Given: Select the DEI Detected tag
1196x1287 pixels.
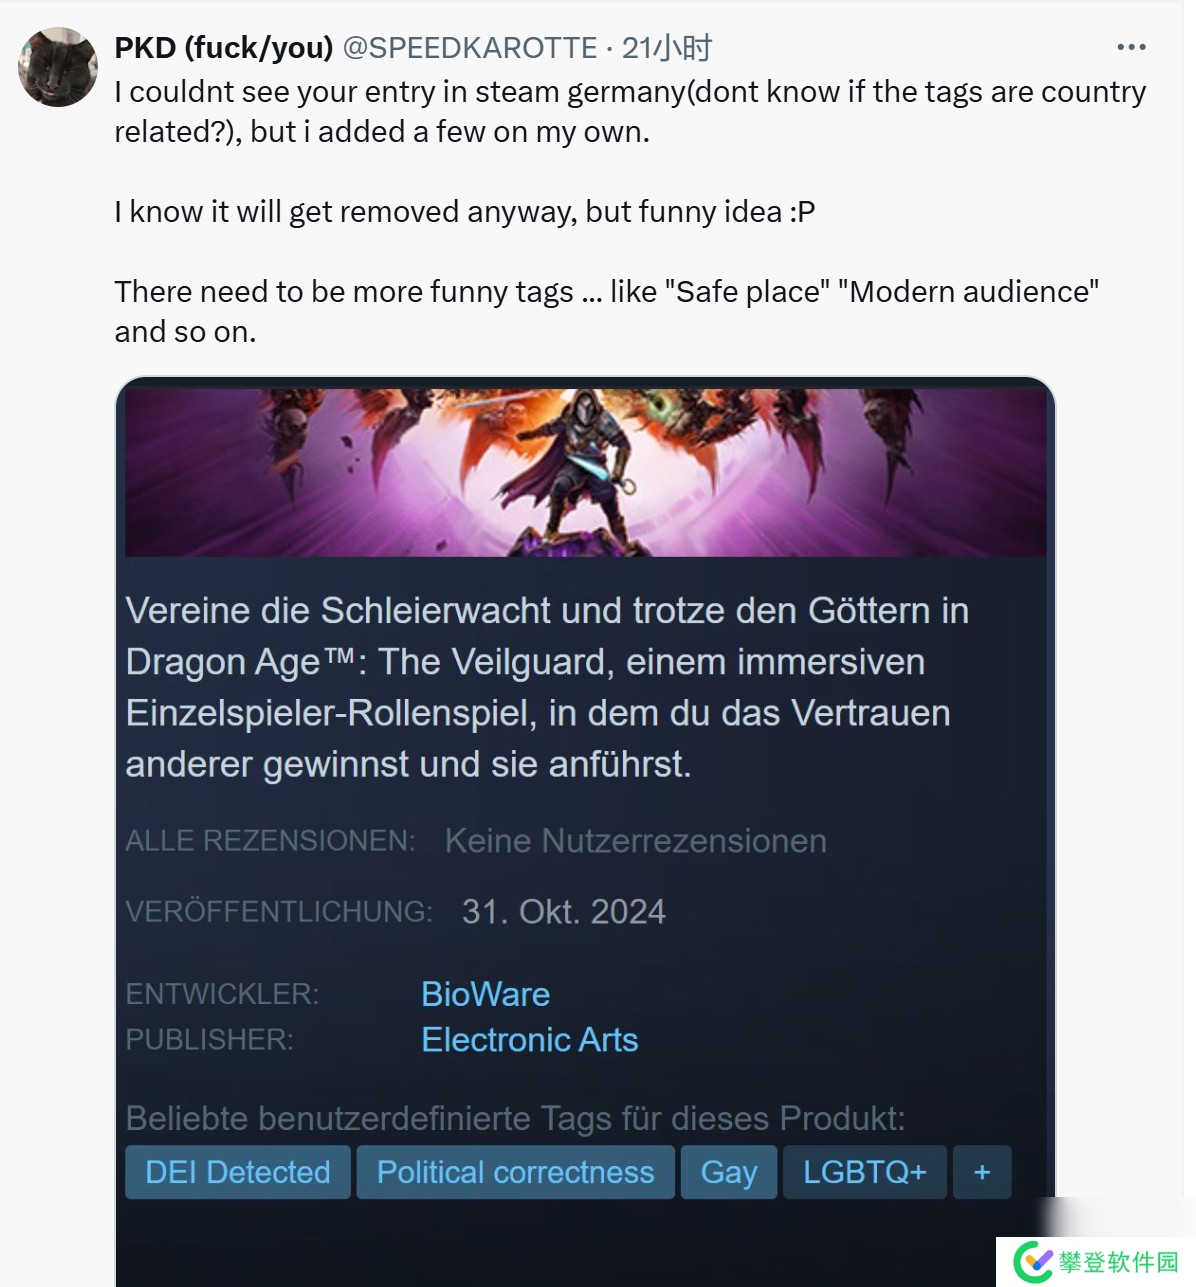Looking at the screenshot, I should 238,1172.
